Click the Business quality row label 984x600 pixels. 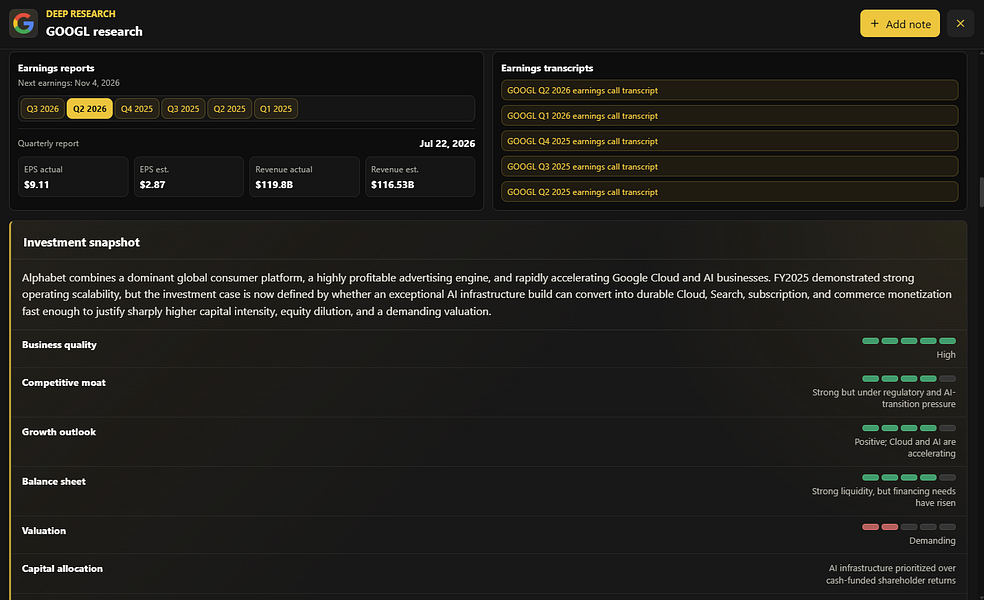click(x=59, y=345)
